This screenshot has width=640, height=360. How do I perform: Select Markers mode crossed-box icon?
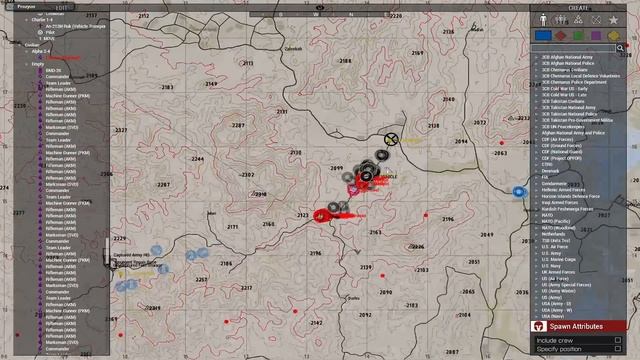click(x=596, y=20)
